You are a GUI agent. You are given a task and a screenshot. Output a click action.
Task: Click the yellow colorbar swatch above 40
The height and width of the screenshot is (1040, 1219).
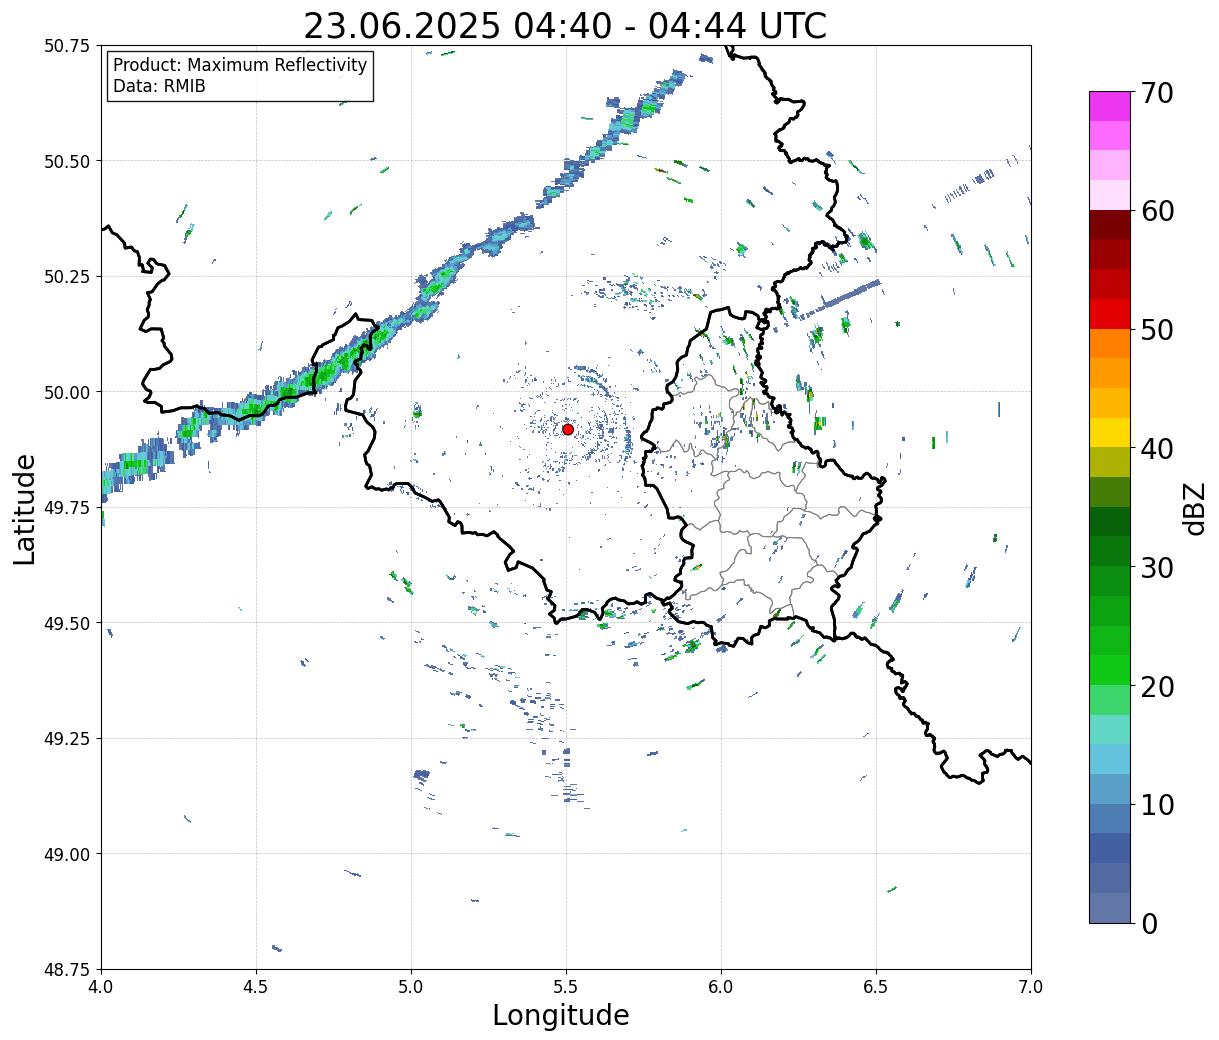(1110, 432)
